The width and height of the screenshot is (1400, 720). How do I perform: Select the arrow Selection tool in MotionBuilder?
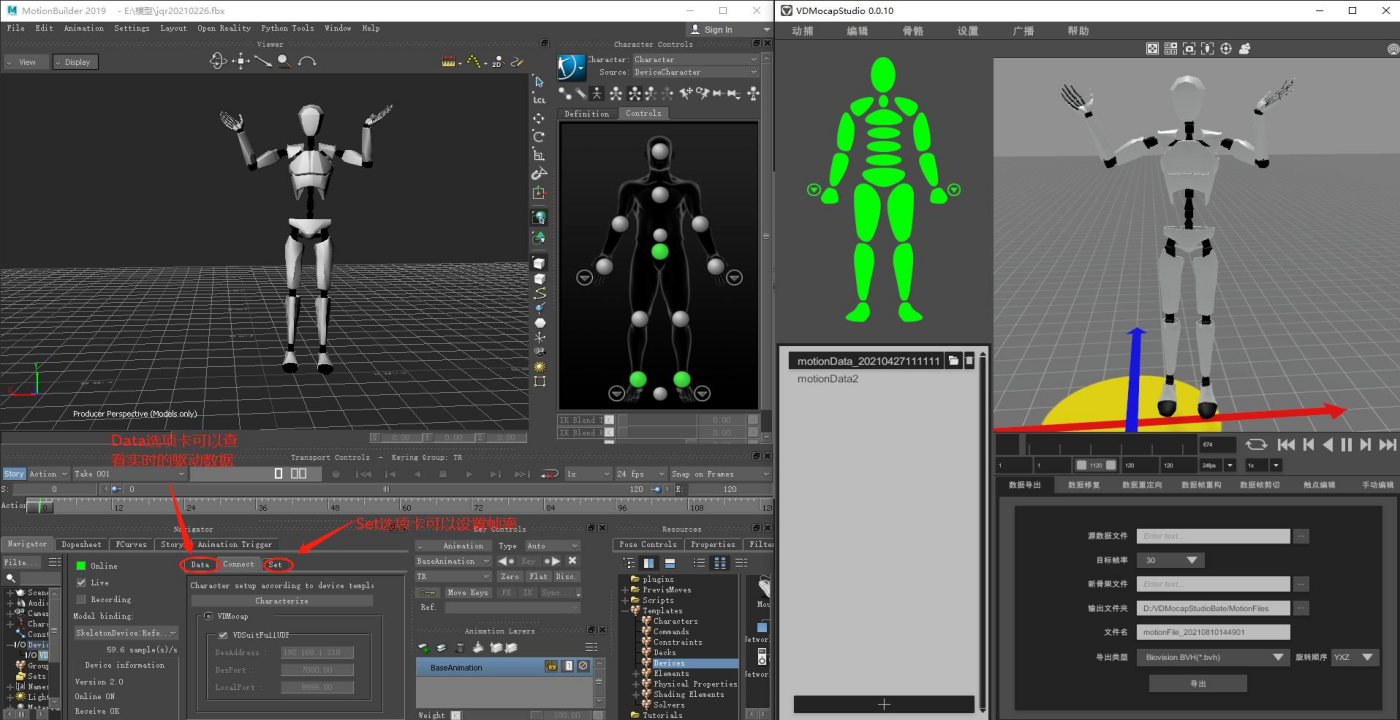coord(539,82)
